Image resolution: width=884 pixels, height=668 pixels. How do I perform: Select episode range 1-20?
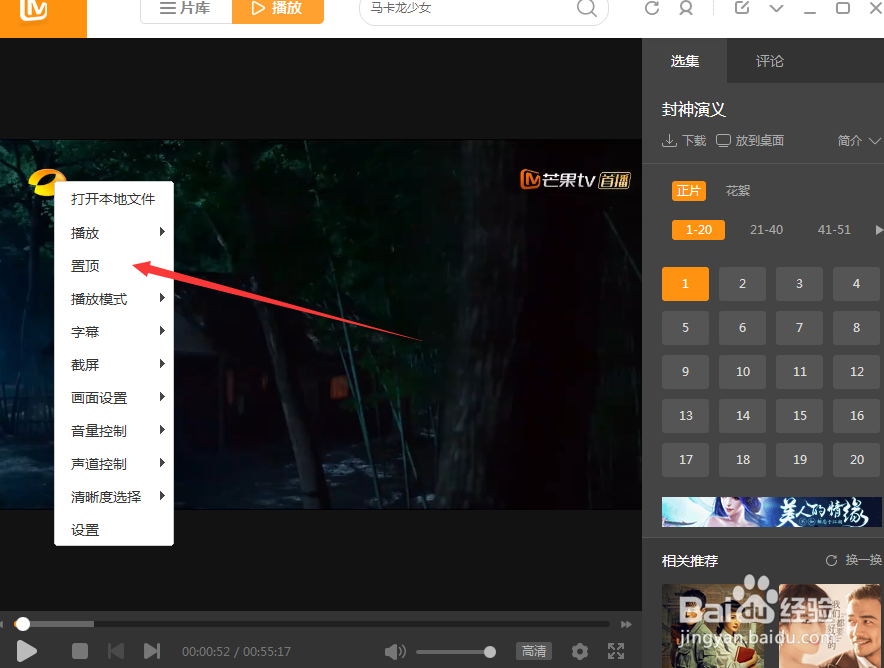click(698, 230)
